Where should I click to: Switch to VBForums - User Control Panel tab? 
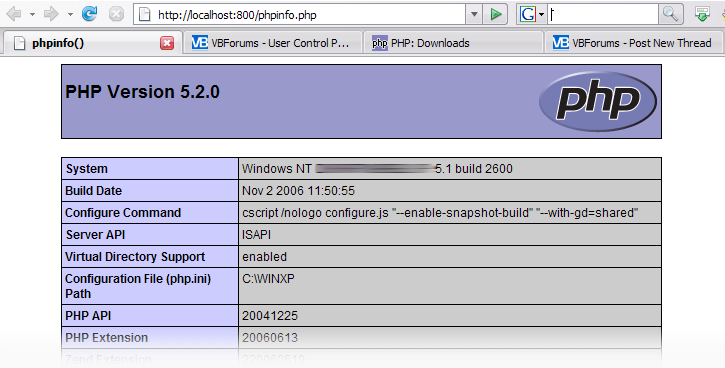(x=273, y=43)
